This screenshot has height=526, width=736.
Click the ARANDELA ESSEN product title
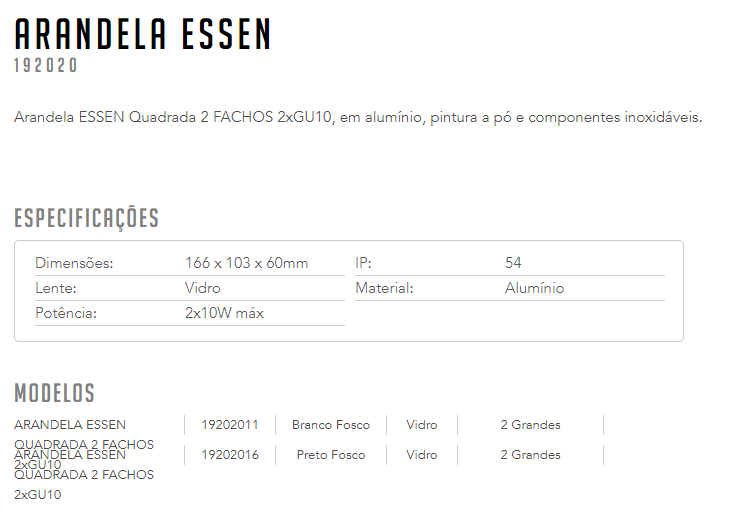[143, 34]
